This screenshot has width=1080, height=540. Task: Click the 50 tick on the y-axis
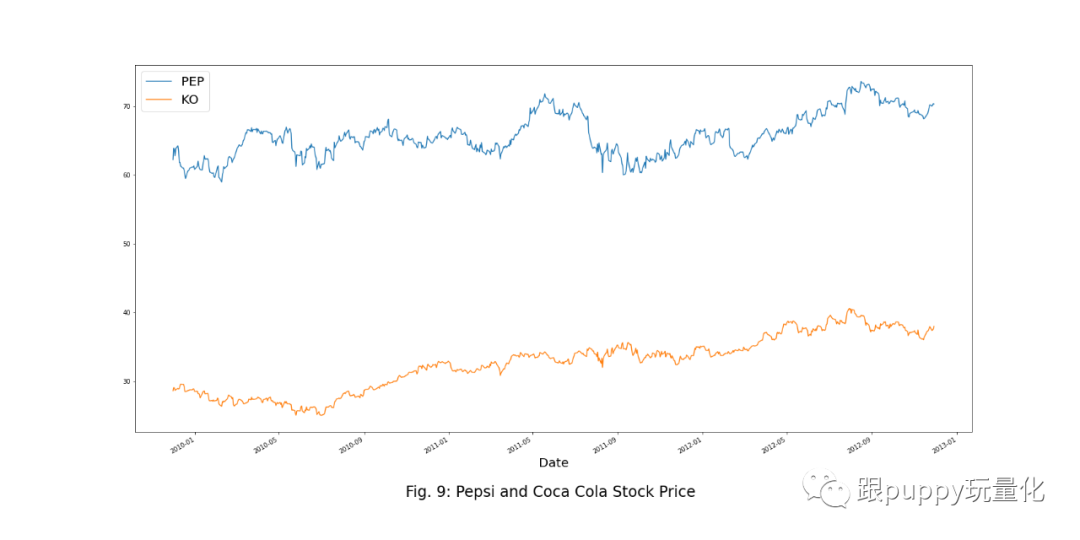click(x=127, y=244)
